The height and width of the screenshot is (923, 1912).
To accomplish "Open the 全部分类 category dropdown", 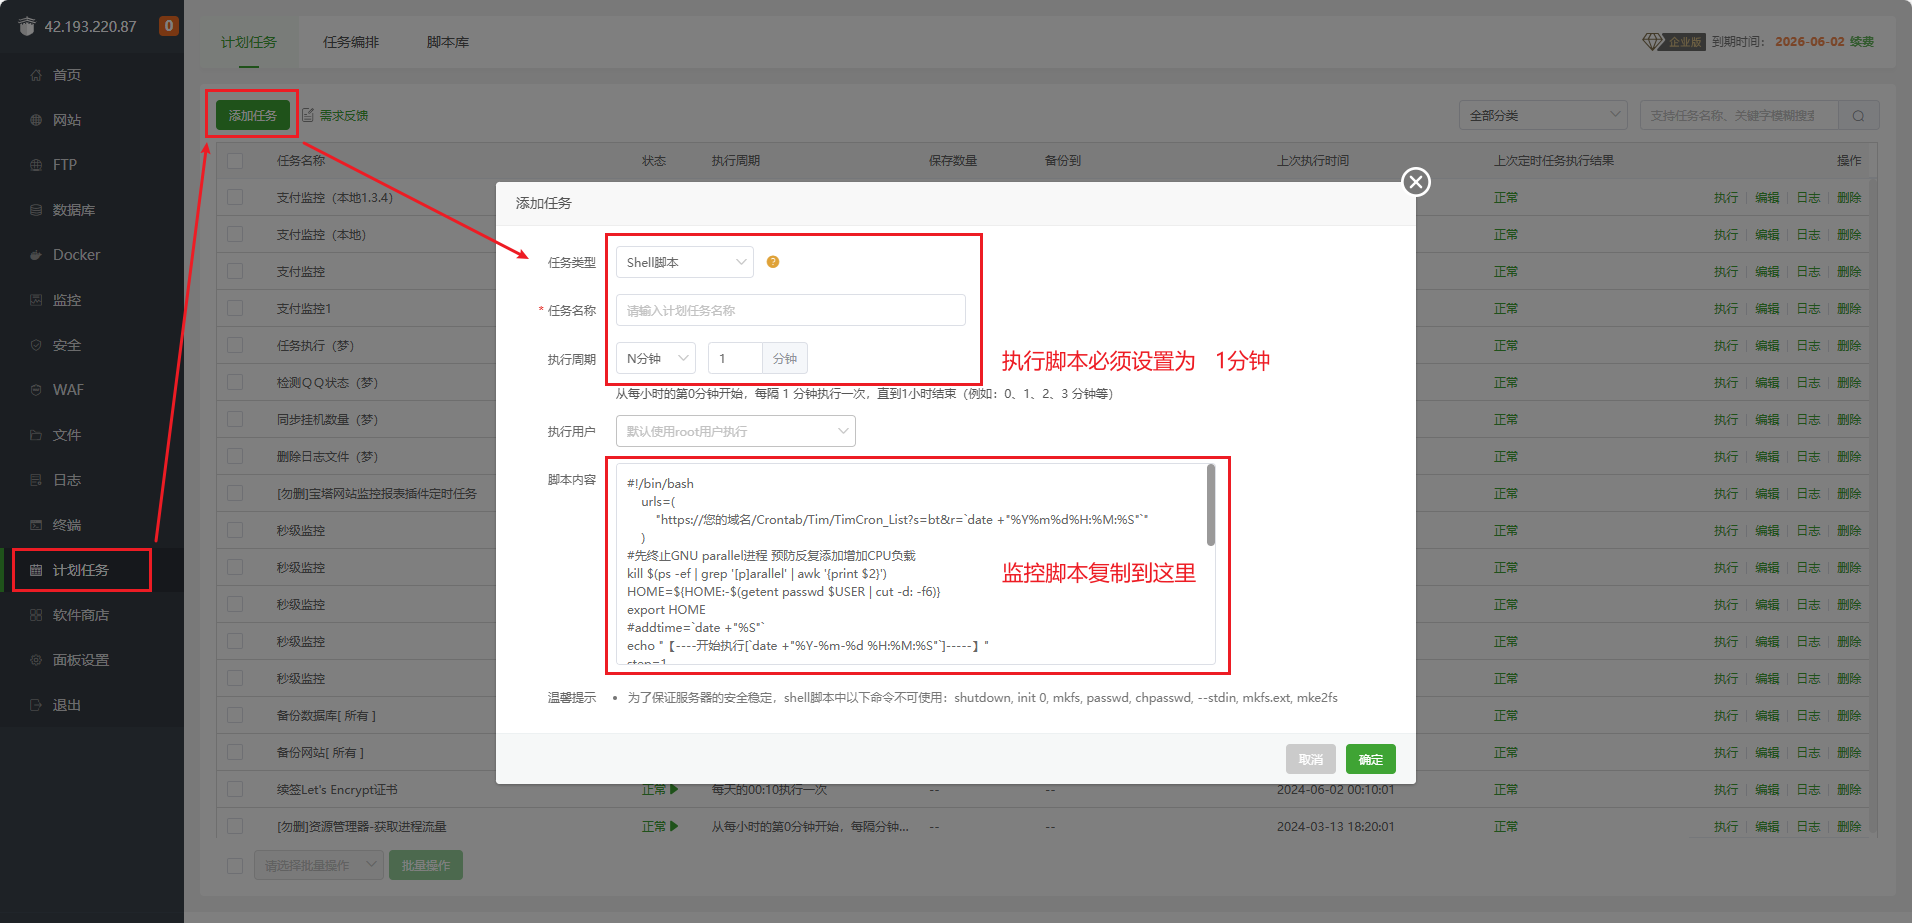I will [x=1543, y=116].
